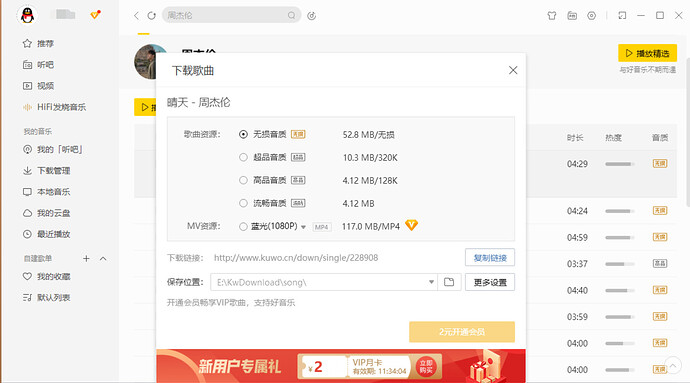
Task: Click the search magnifier icon
Action: click(291, 15)
